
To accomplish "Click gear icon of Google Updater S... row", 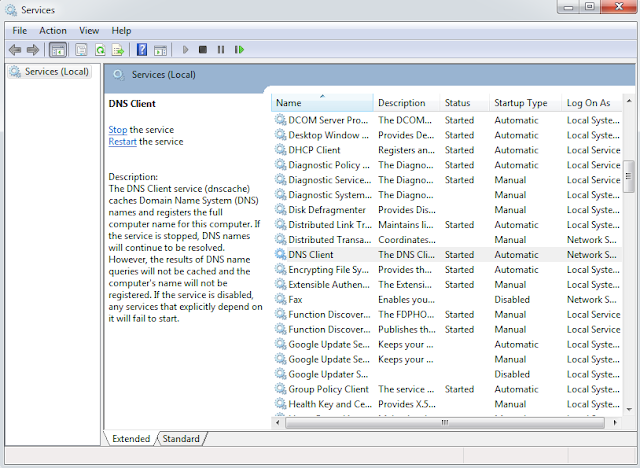I will pyautogui.click(x=280, y=374).
